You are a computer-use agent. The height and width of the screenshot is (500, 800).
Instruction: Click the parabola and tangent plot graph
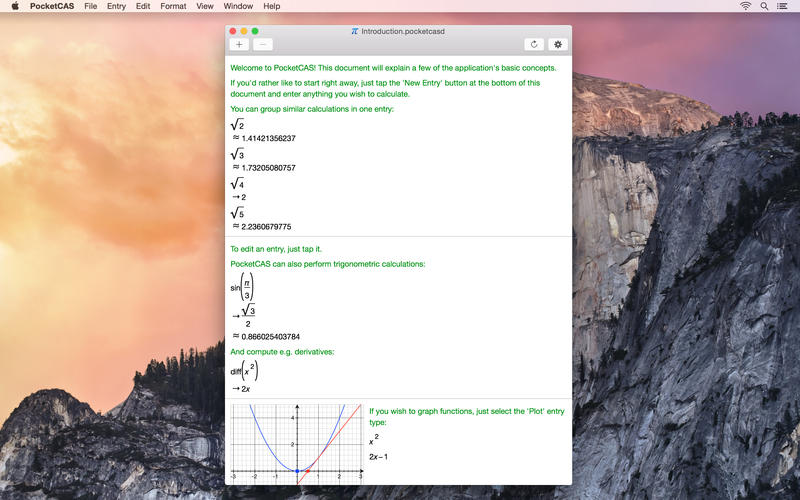click(296, 443)
